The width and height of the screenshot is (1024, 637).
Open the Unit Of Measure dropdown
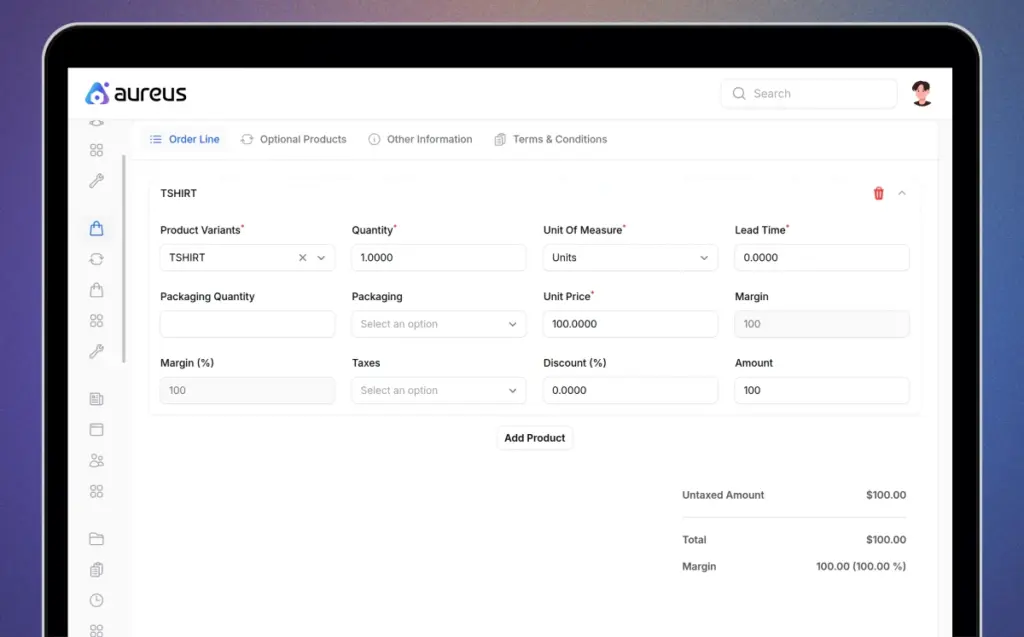630,257
